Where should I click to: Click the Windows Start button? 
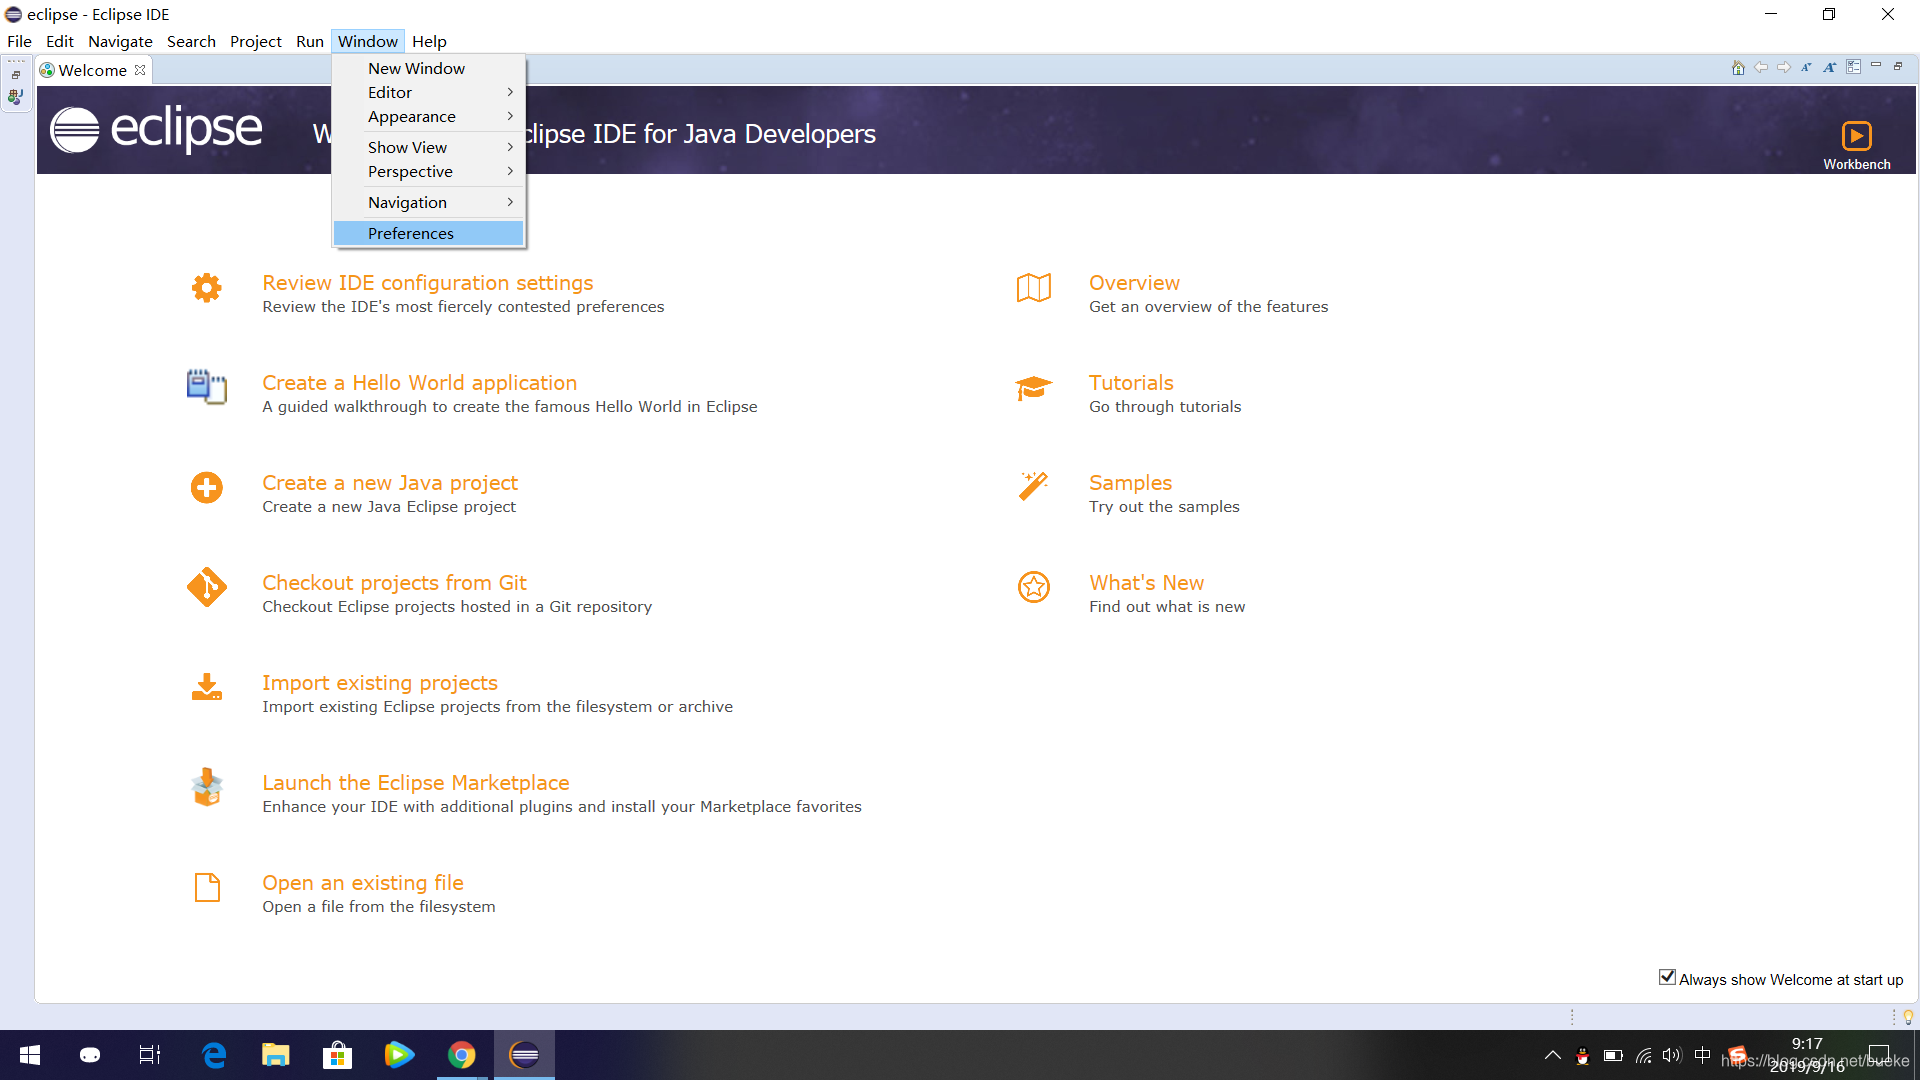pyautogui.click(x=30, y=1055)
